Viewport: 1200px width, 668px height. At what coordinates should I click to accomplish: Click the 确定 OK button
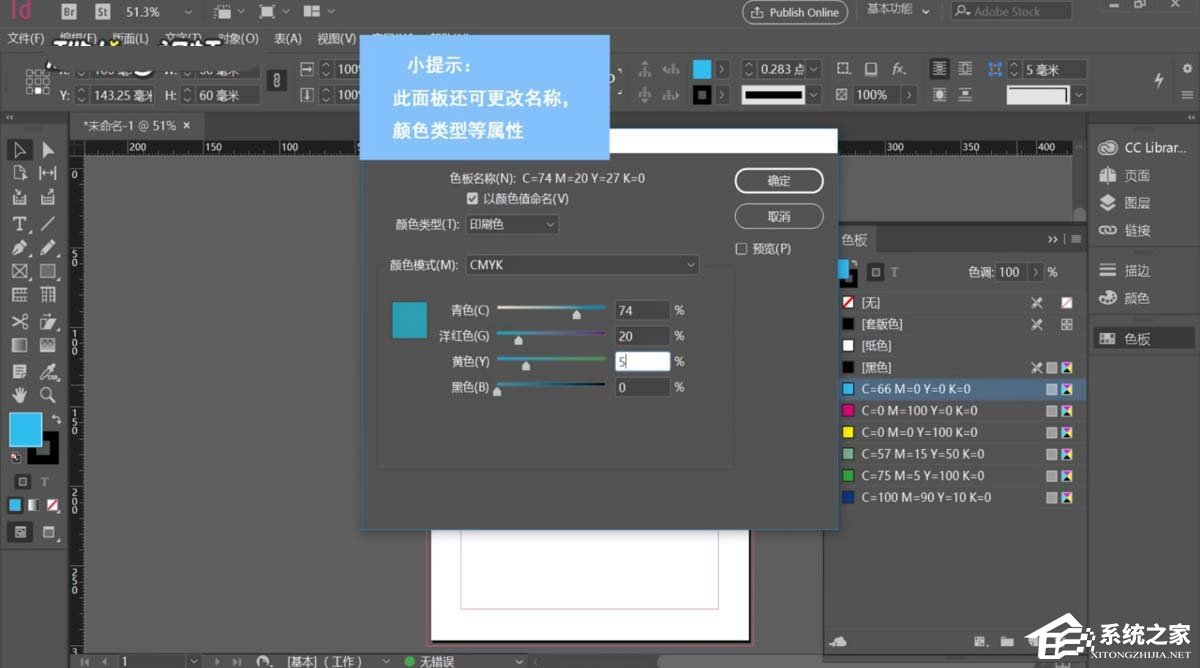pyautogui.click(x=779, y=181)
